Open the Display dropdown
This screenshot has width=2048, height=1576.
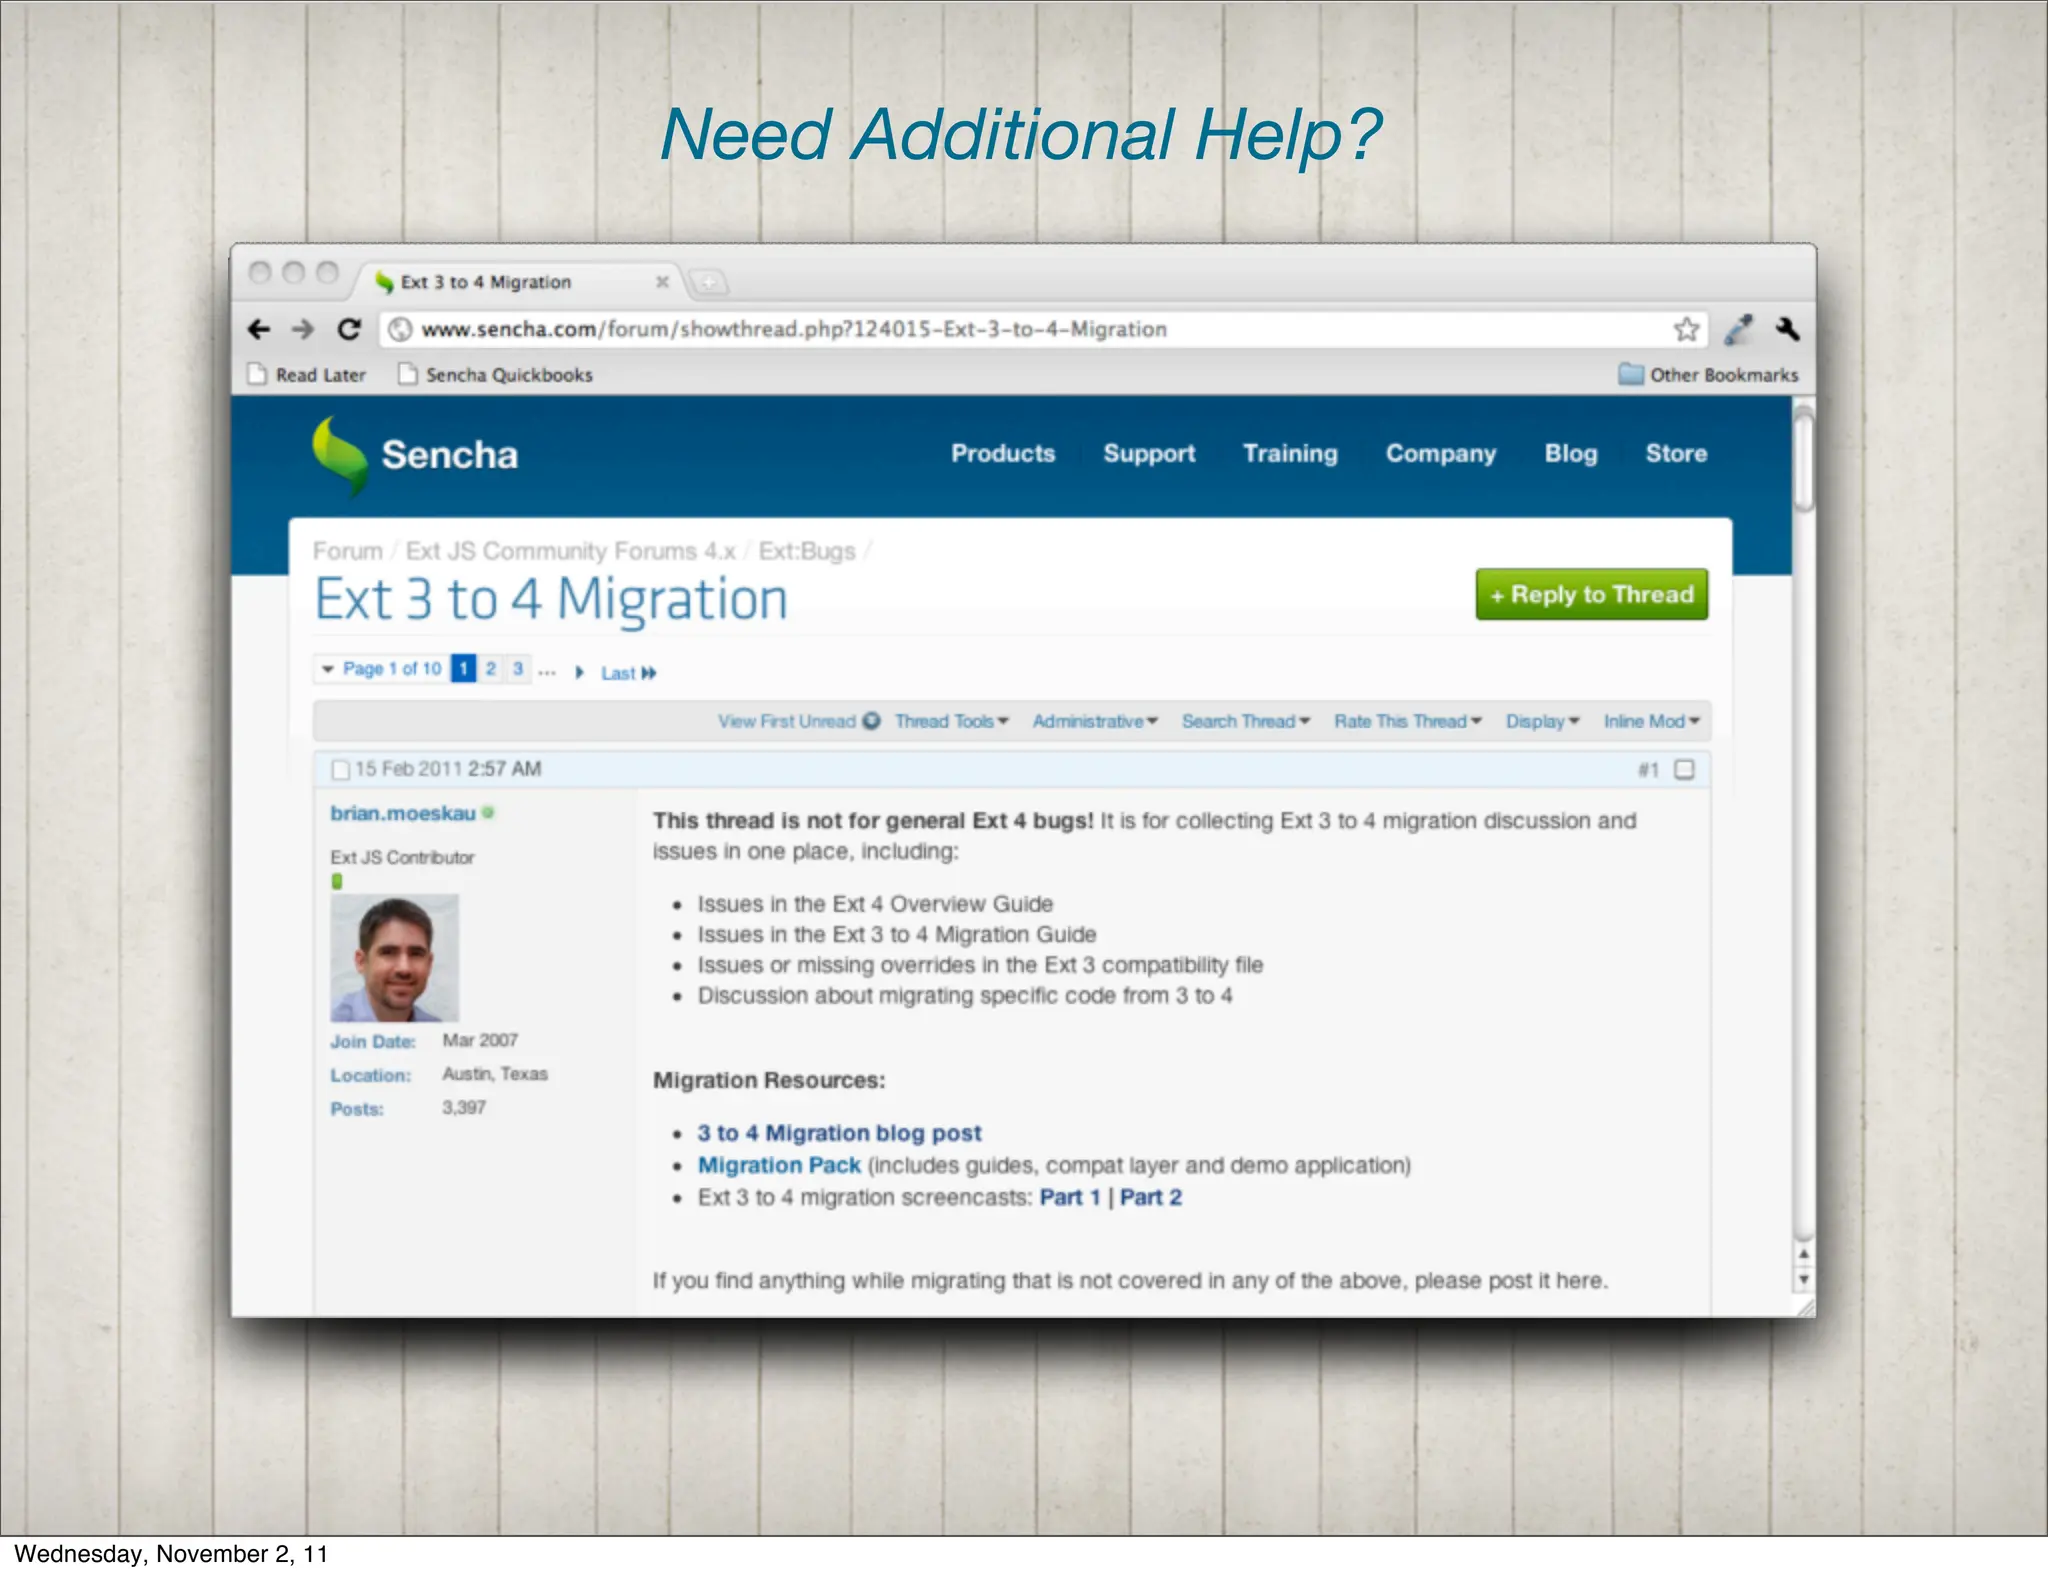click(1542, 721)
